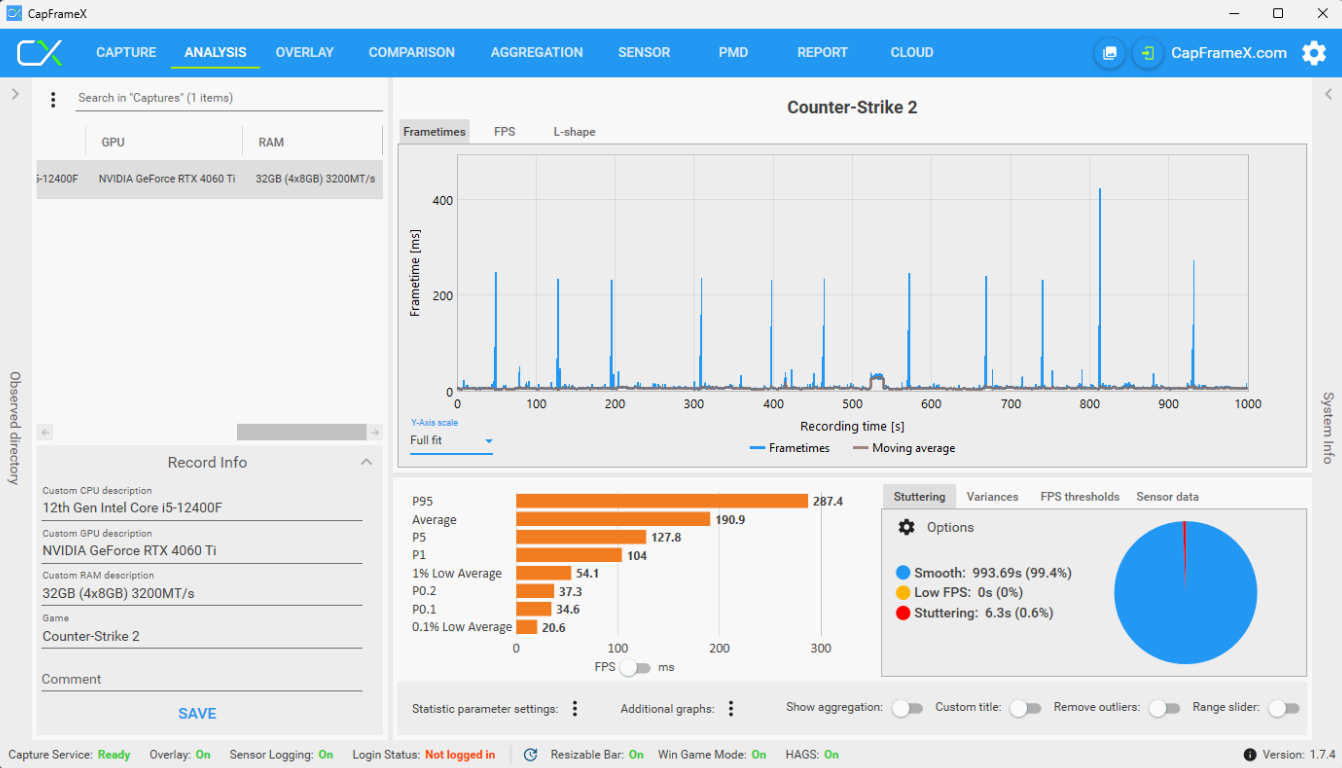This screenshot has width=1342, height=768.
Task: Click the captures list horizontal scrollbar
Action: pos(301,432)
